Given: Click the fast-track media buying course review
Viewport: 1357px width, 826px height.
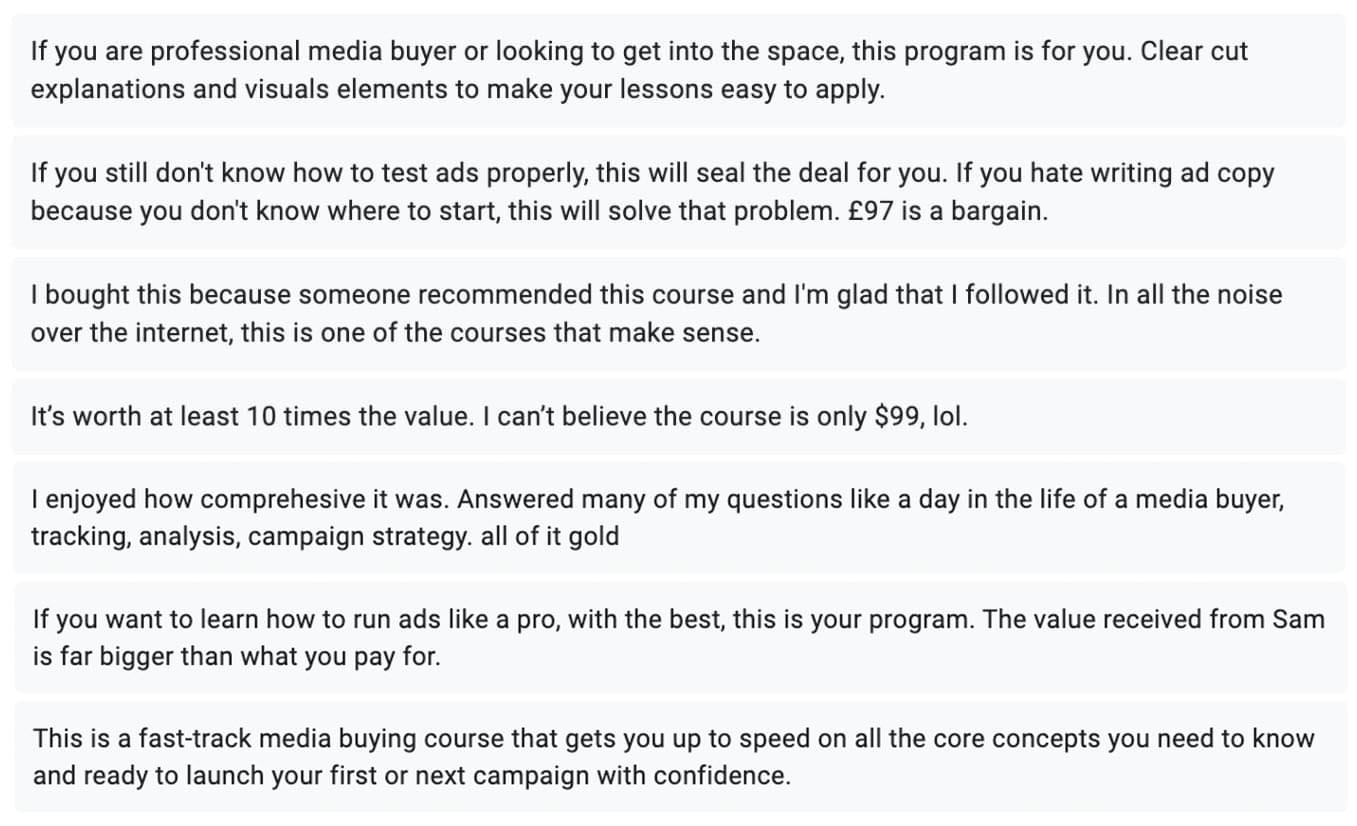Looking at the screenshot, I should pyautogui.click(x=678, y=757).
